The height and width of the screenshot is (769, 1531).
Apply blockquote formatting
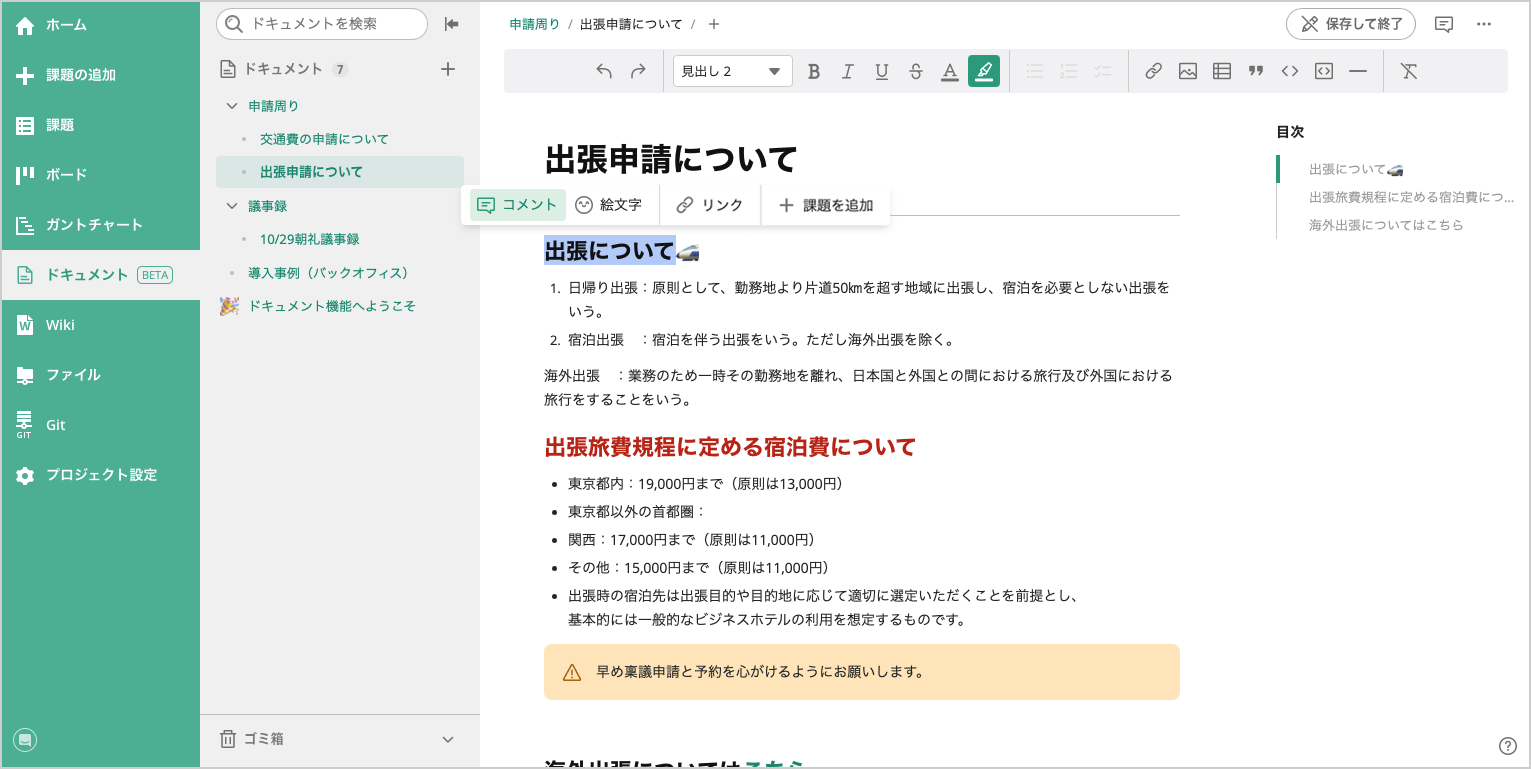pyautogui.click(x=1255, y=71)
